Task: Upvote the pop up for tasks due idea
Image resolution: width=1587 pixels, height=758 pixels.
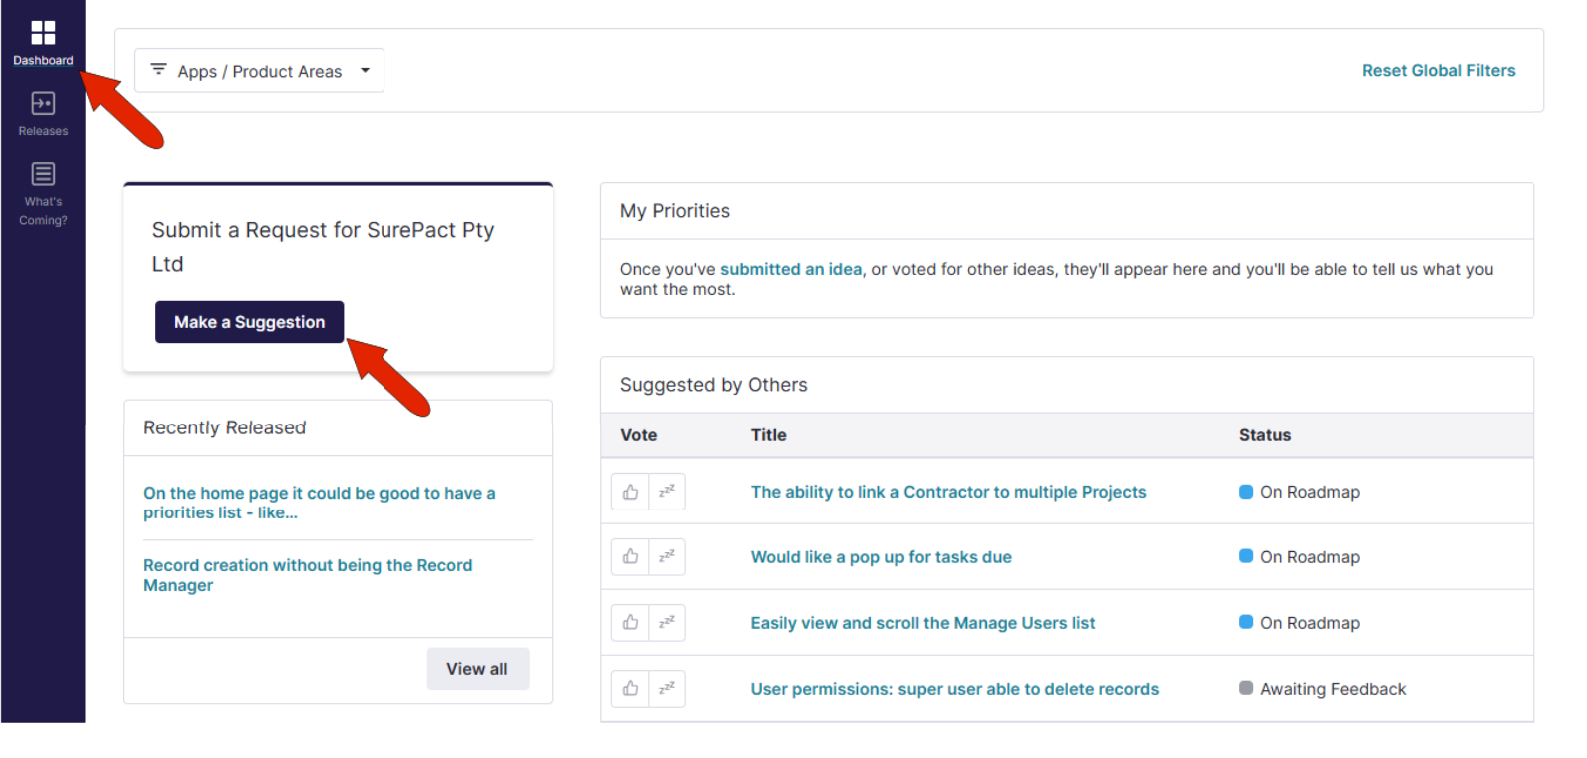Action: [x=630, y=556]
